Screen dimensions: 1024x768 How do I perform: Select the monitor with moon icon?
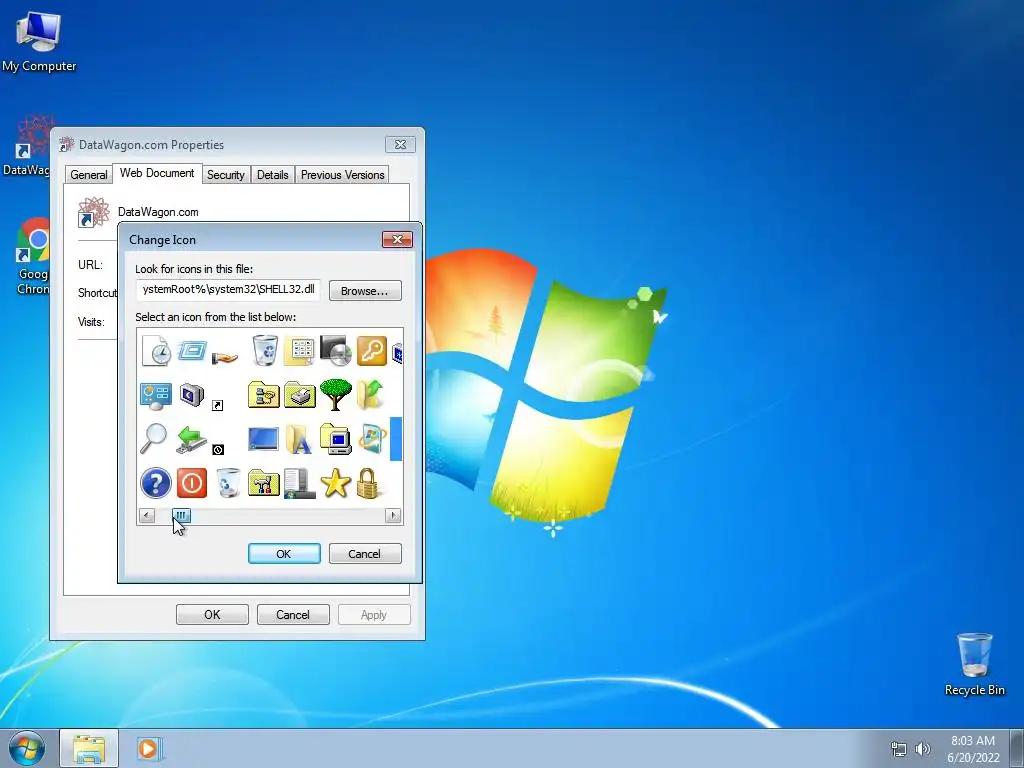click(192, 394)
